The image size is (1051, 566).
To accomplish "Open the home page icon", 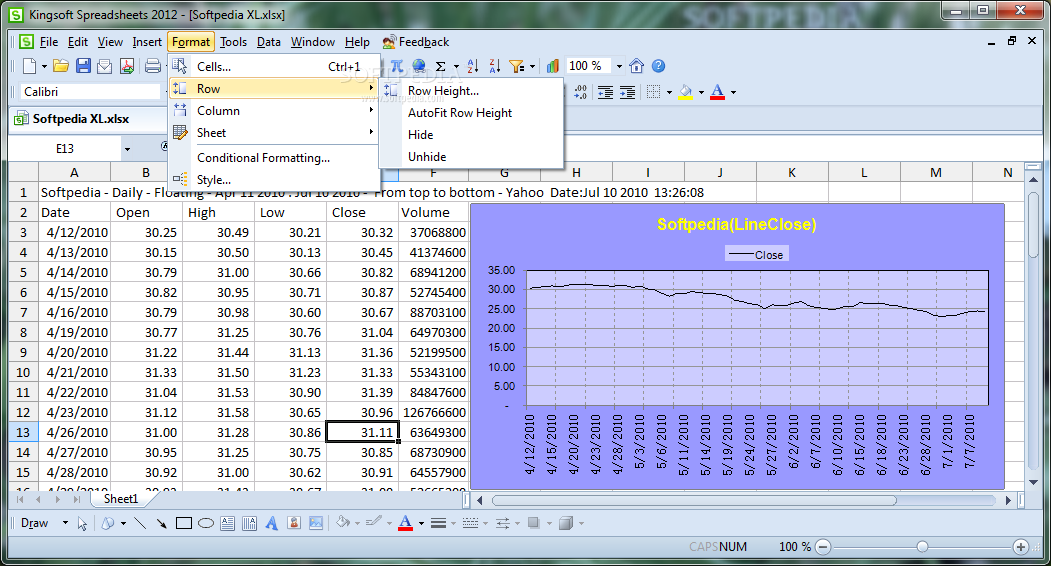I will coord(637,66).
